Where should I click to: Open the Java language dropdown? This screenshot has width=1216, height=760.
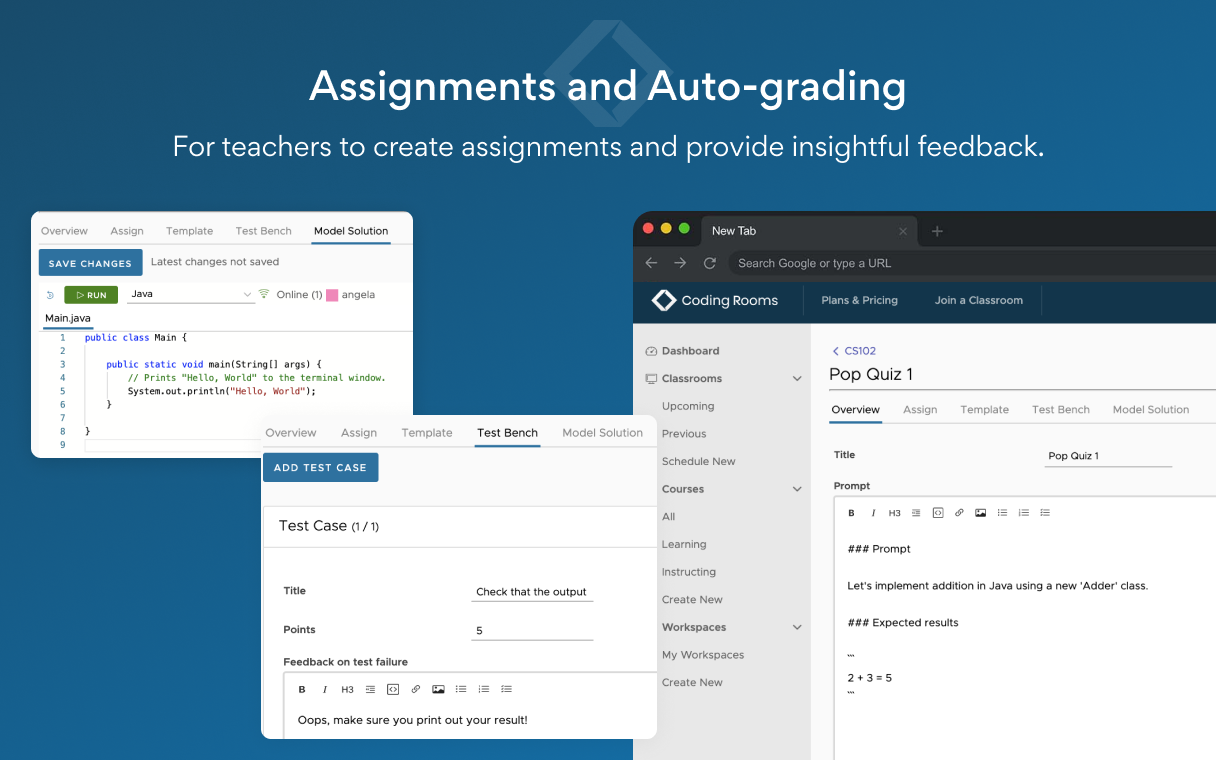tap(192, 294)
